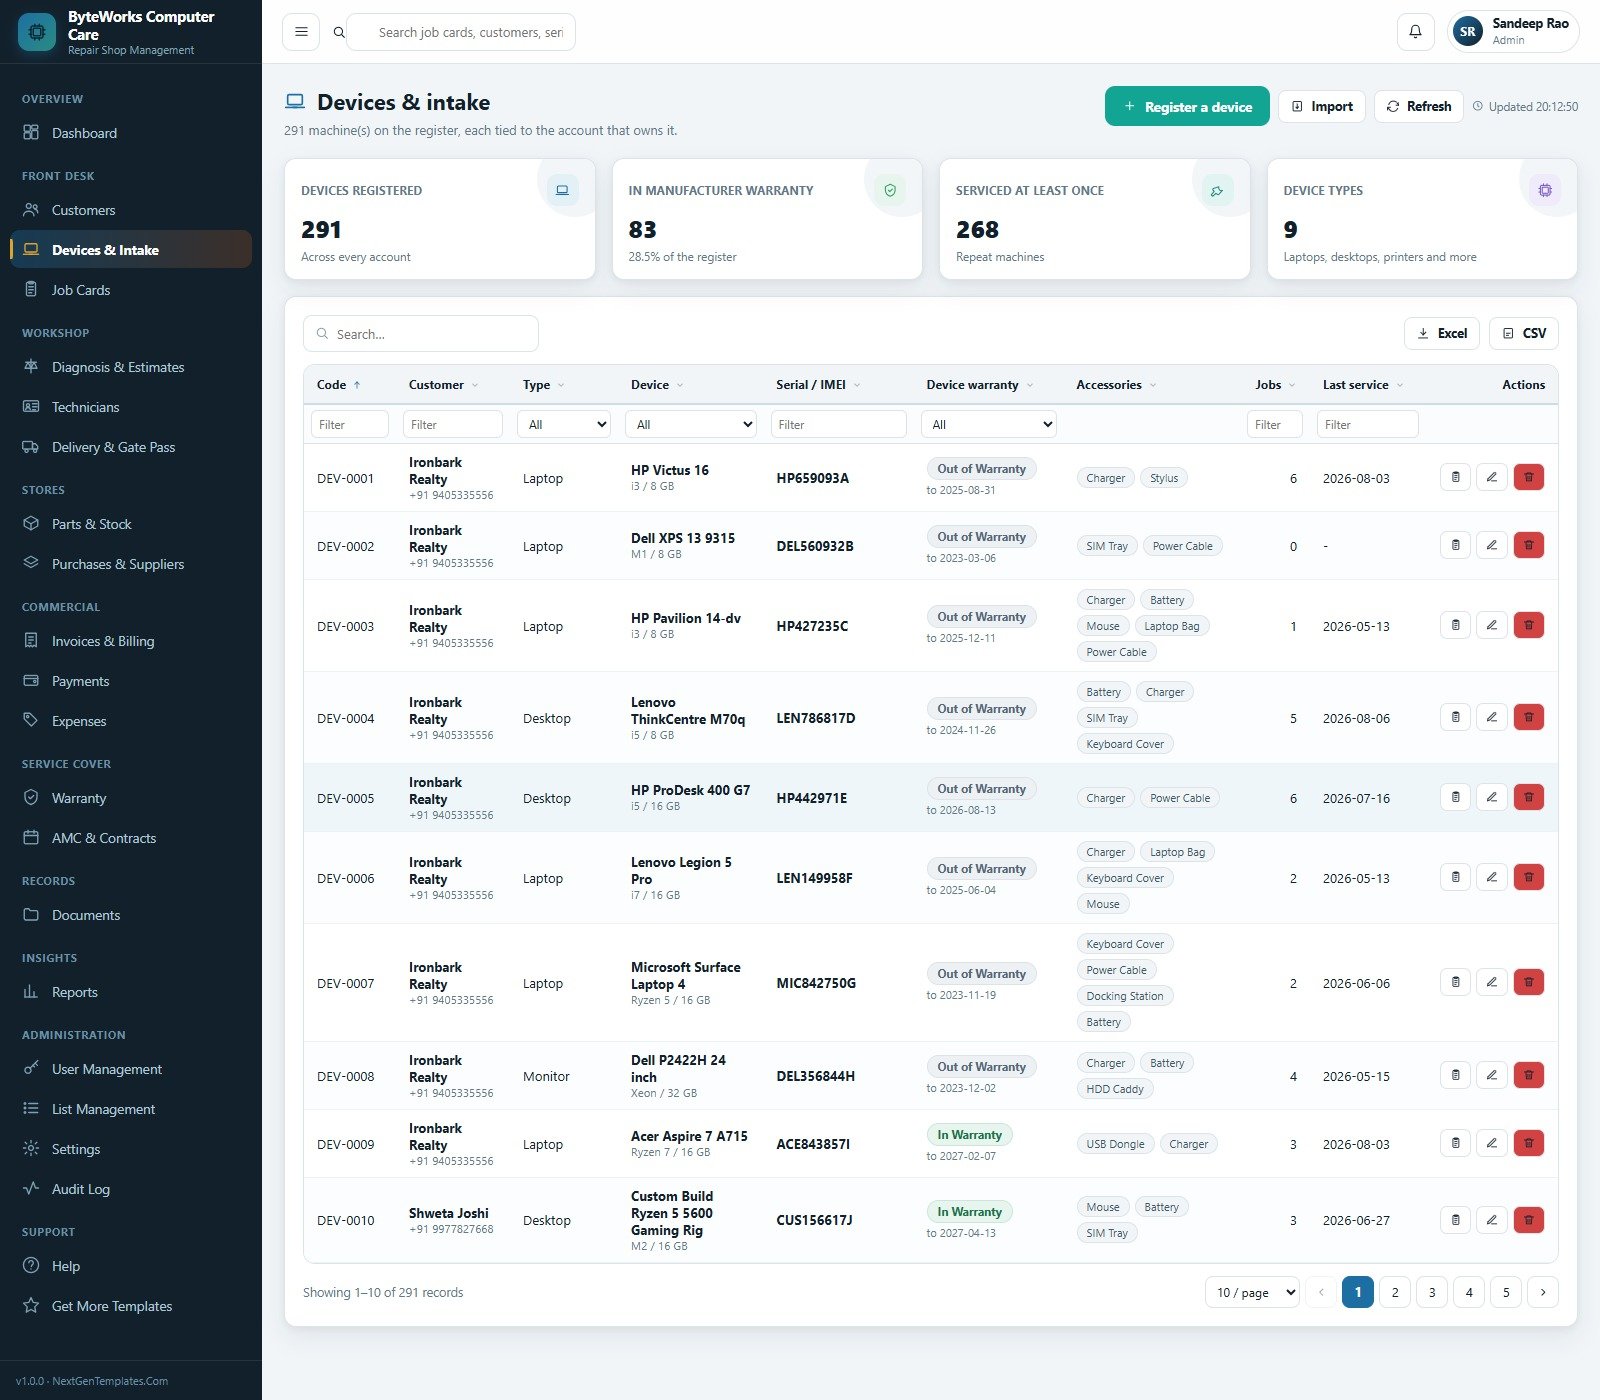Click the Shweta Joshi customer name
Viewport: 1600px width, 1400px height.
(x=449, y=1213)
